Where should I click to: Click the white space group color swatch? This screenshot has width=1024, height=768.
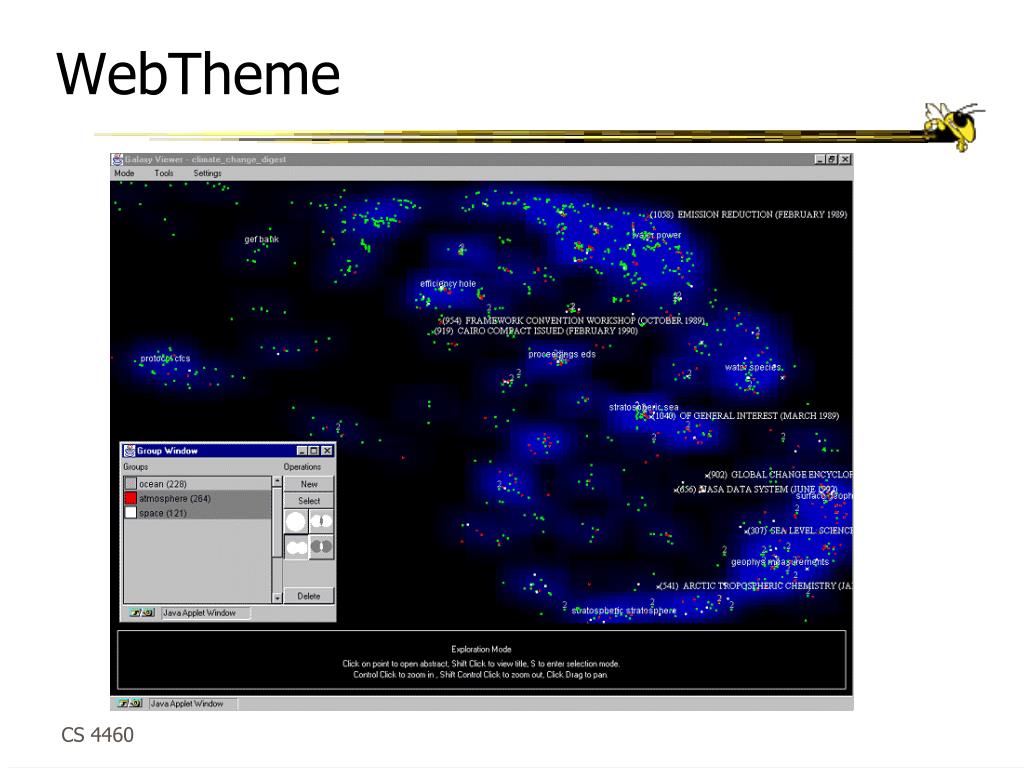(131, 513)
